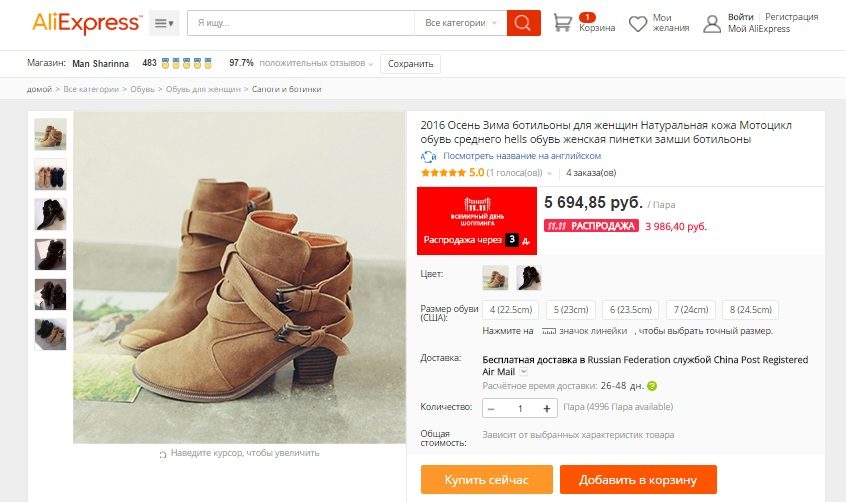The image size is (846, 502).
Task: Open the wishlist heart icon
Action: point(638,24)
